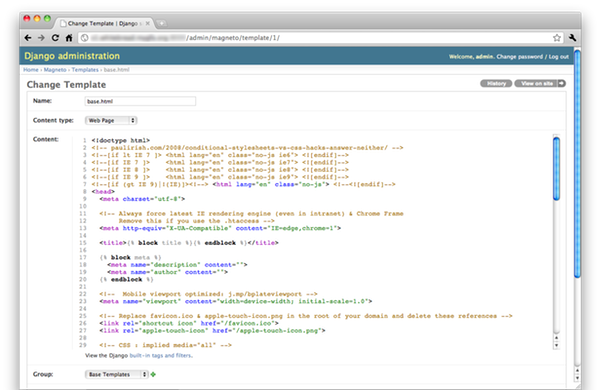Open built-in tags and filters link
The image size is (600, 390).
click(161, 356)
